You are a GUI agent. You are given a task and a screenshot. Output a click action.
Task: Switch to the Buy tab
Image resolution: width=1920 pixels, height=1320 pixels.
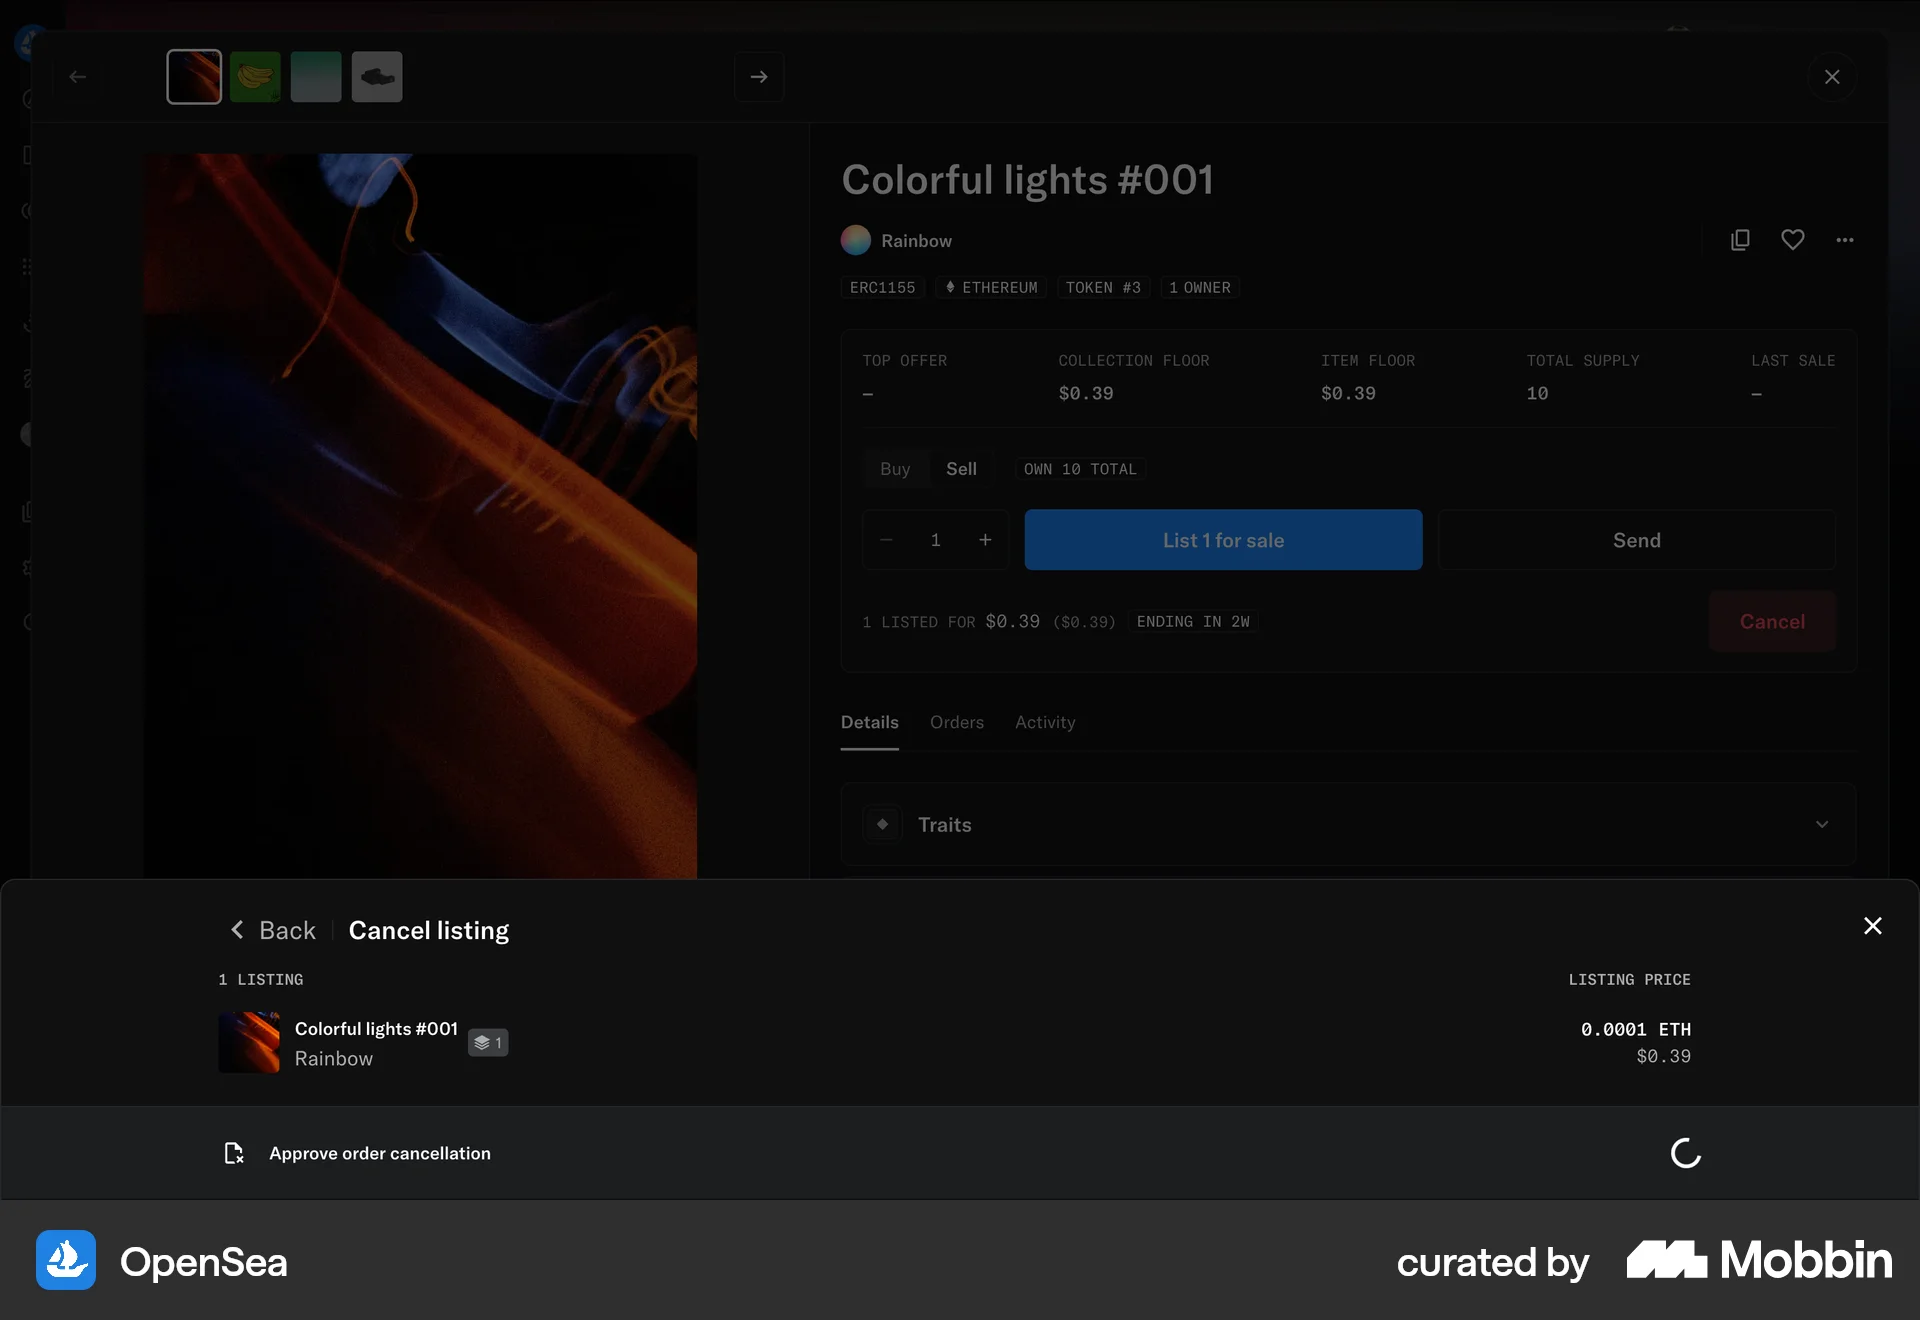tap(895, 468)
